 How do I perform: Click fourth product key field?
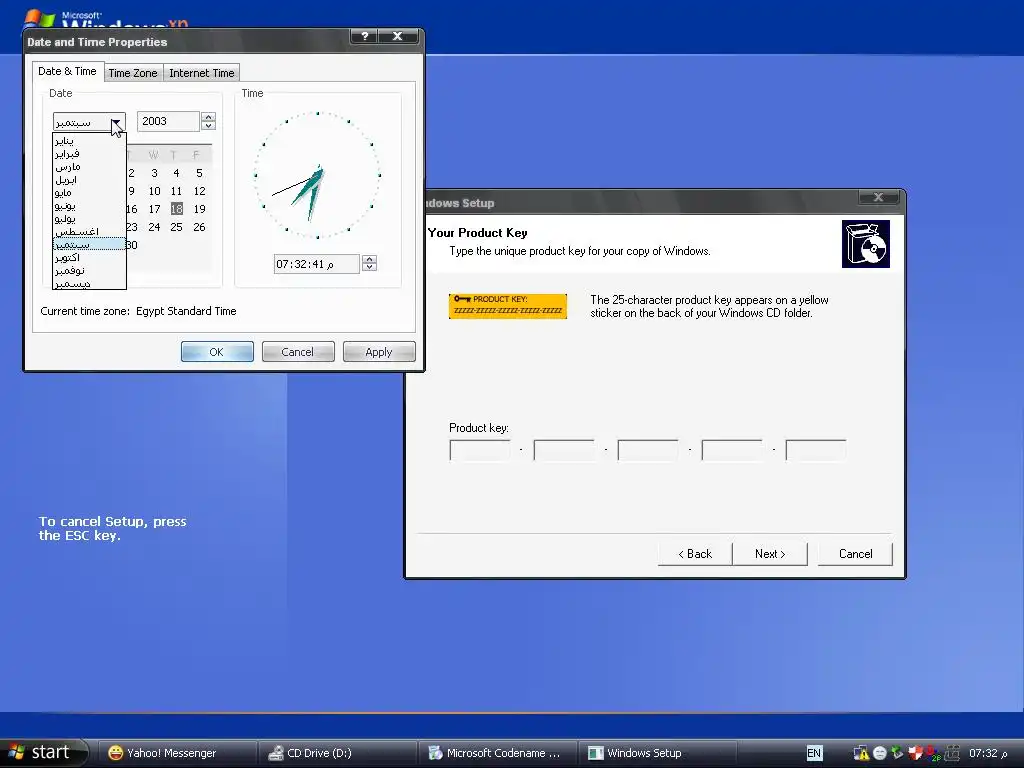pos(732,450)
